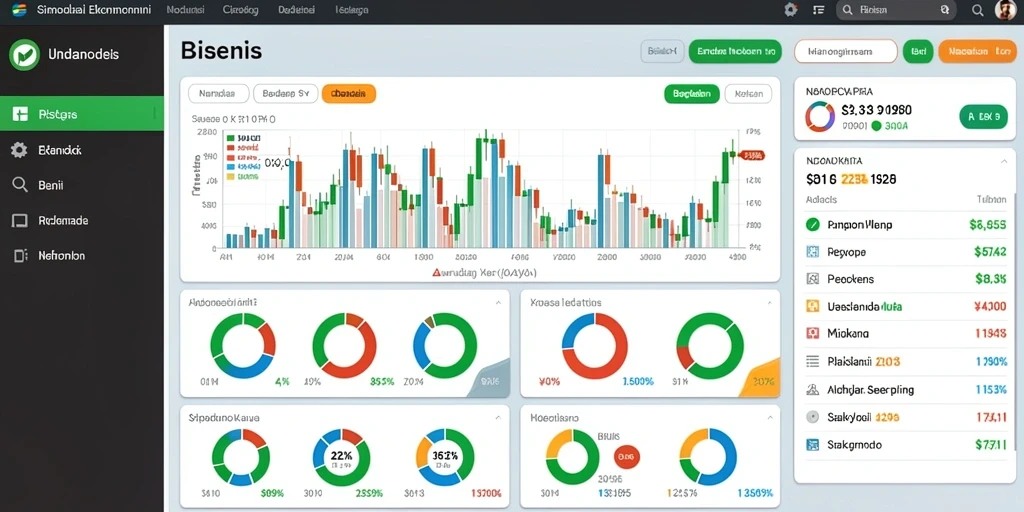1024x512 pixels.
Task: Collapse the Andooooioriit donut panel chevron
Action: [x=498, y=303]
